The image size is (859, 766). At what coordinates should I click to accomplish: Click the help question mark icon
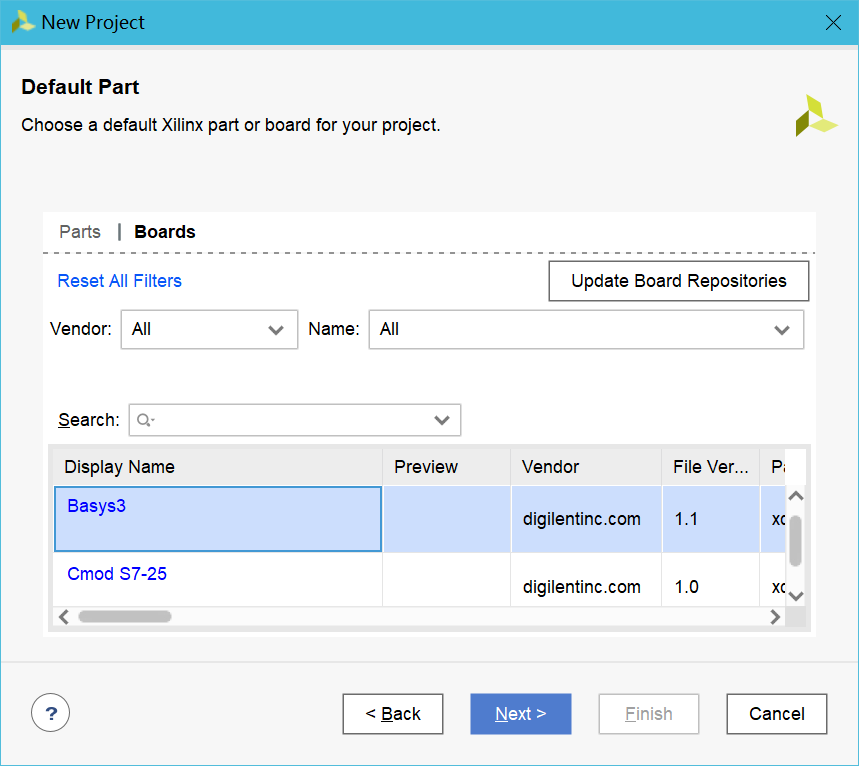pos(50,713)
